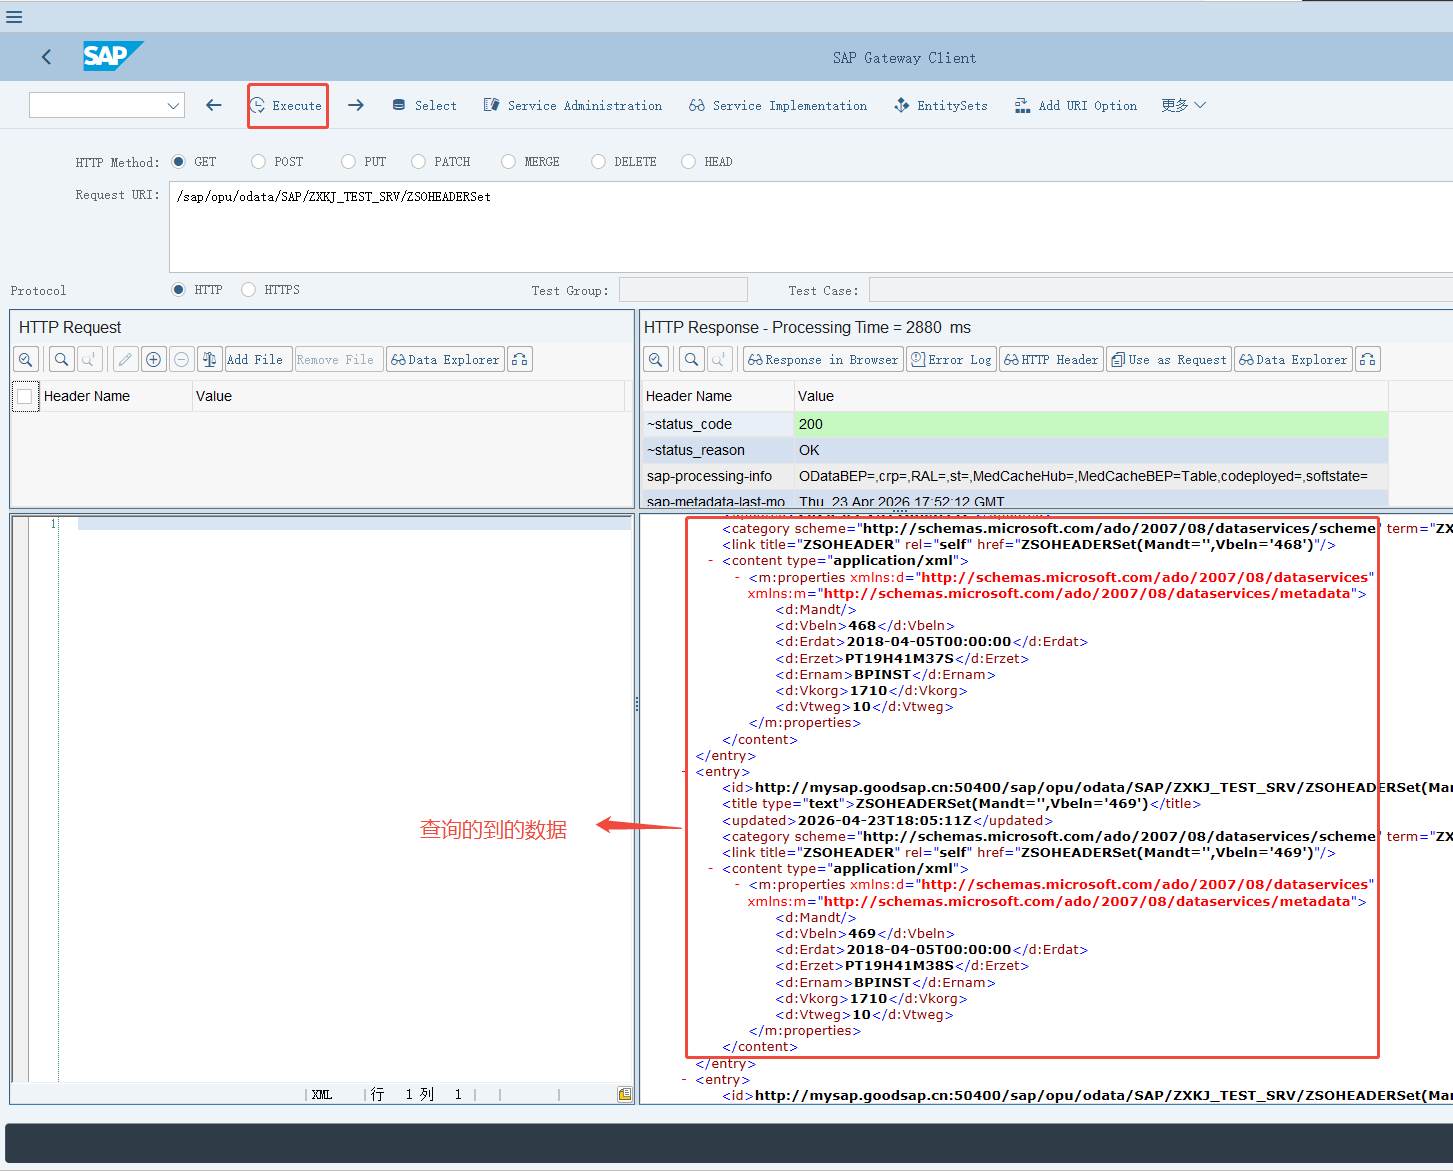Open Data Explorer in HTTP Response panel

(1293, 359)
